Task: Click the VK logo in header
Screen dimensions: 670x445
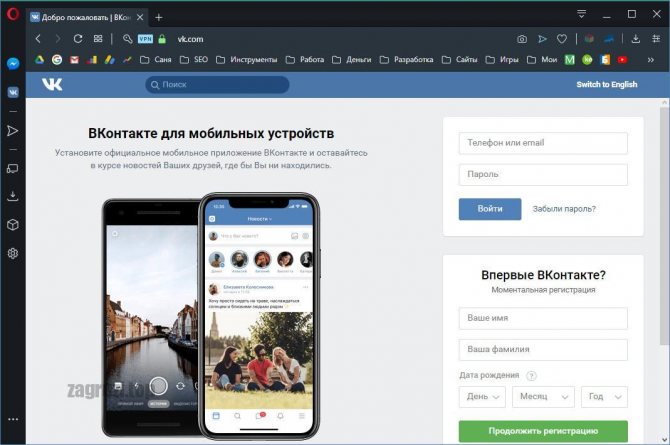Action: click(x=52, y=85)
